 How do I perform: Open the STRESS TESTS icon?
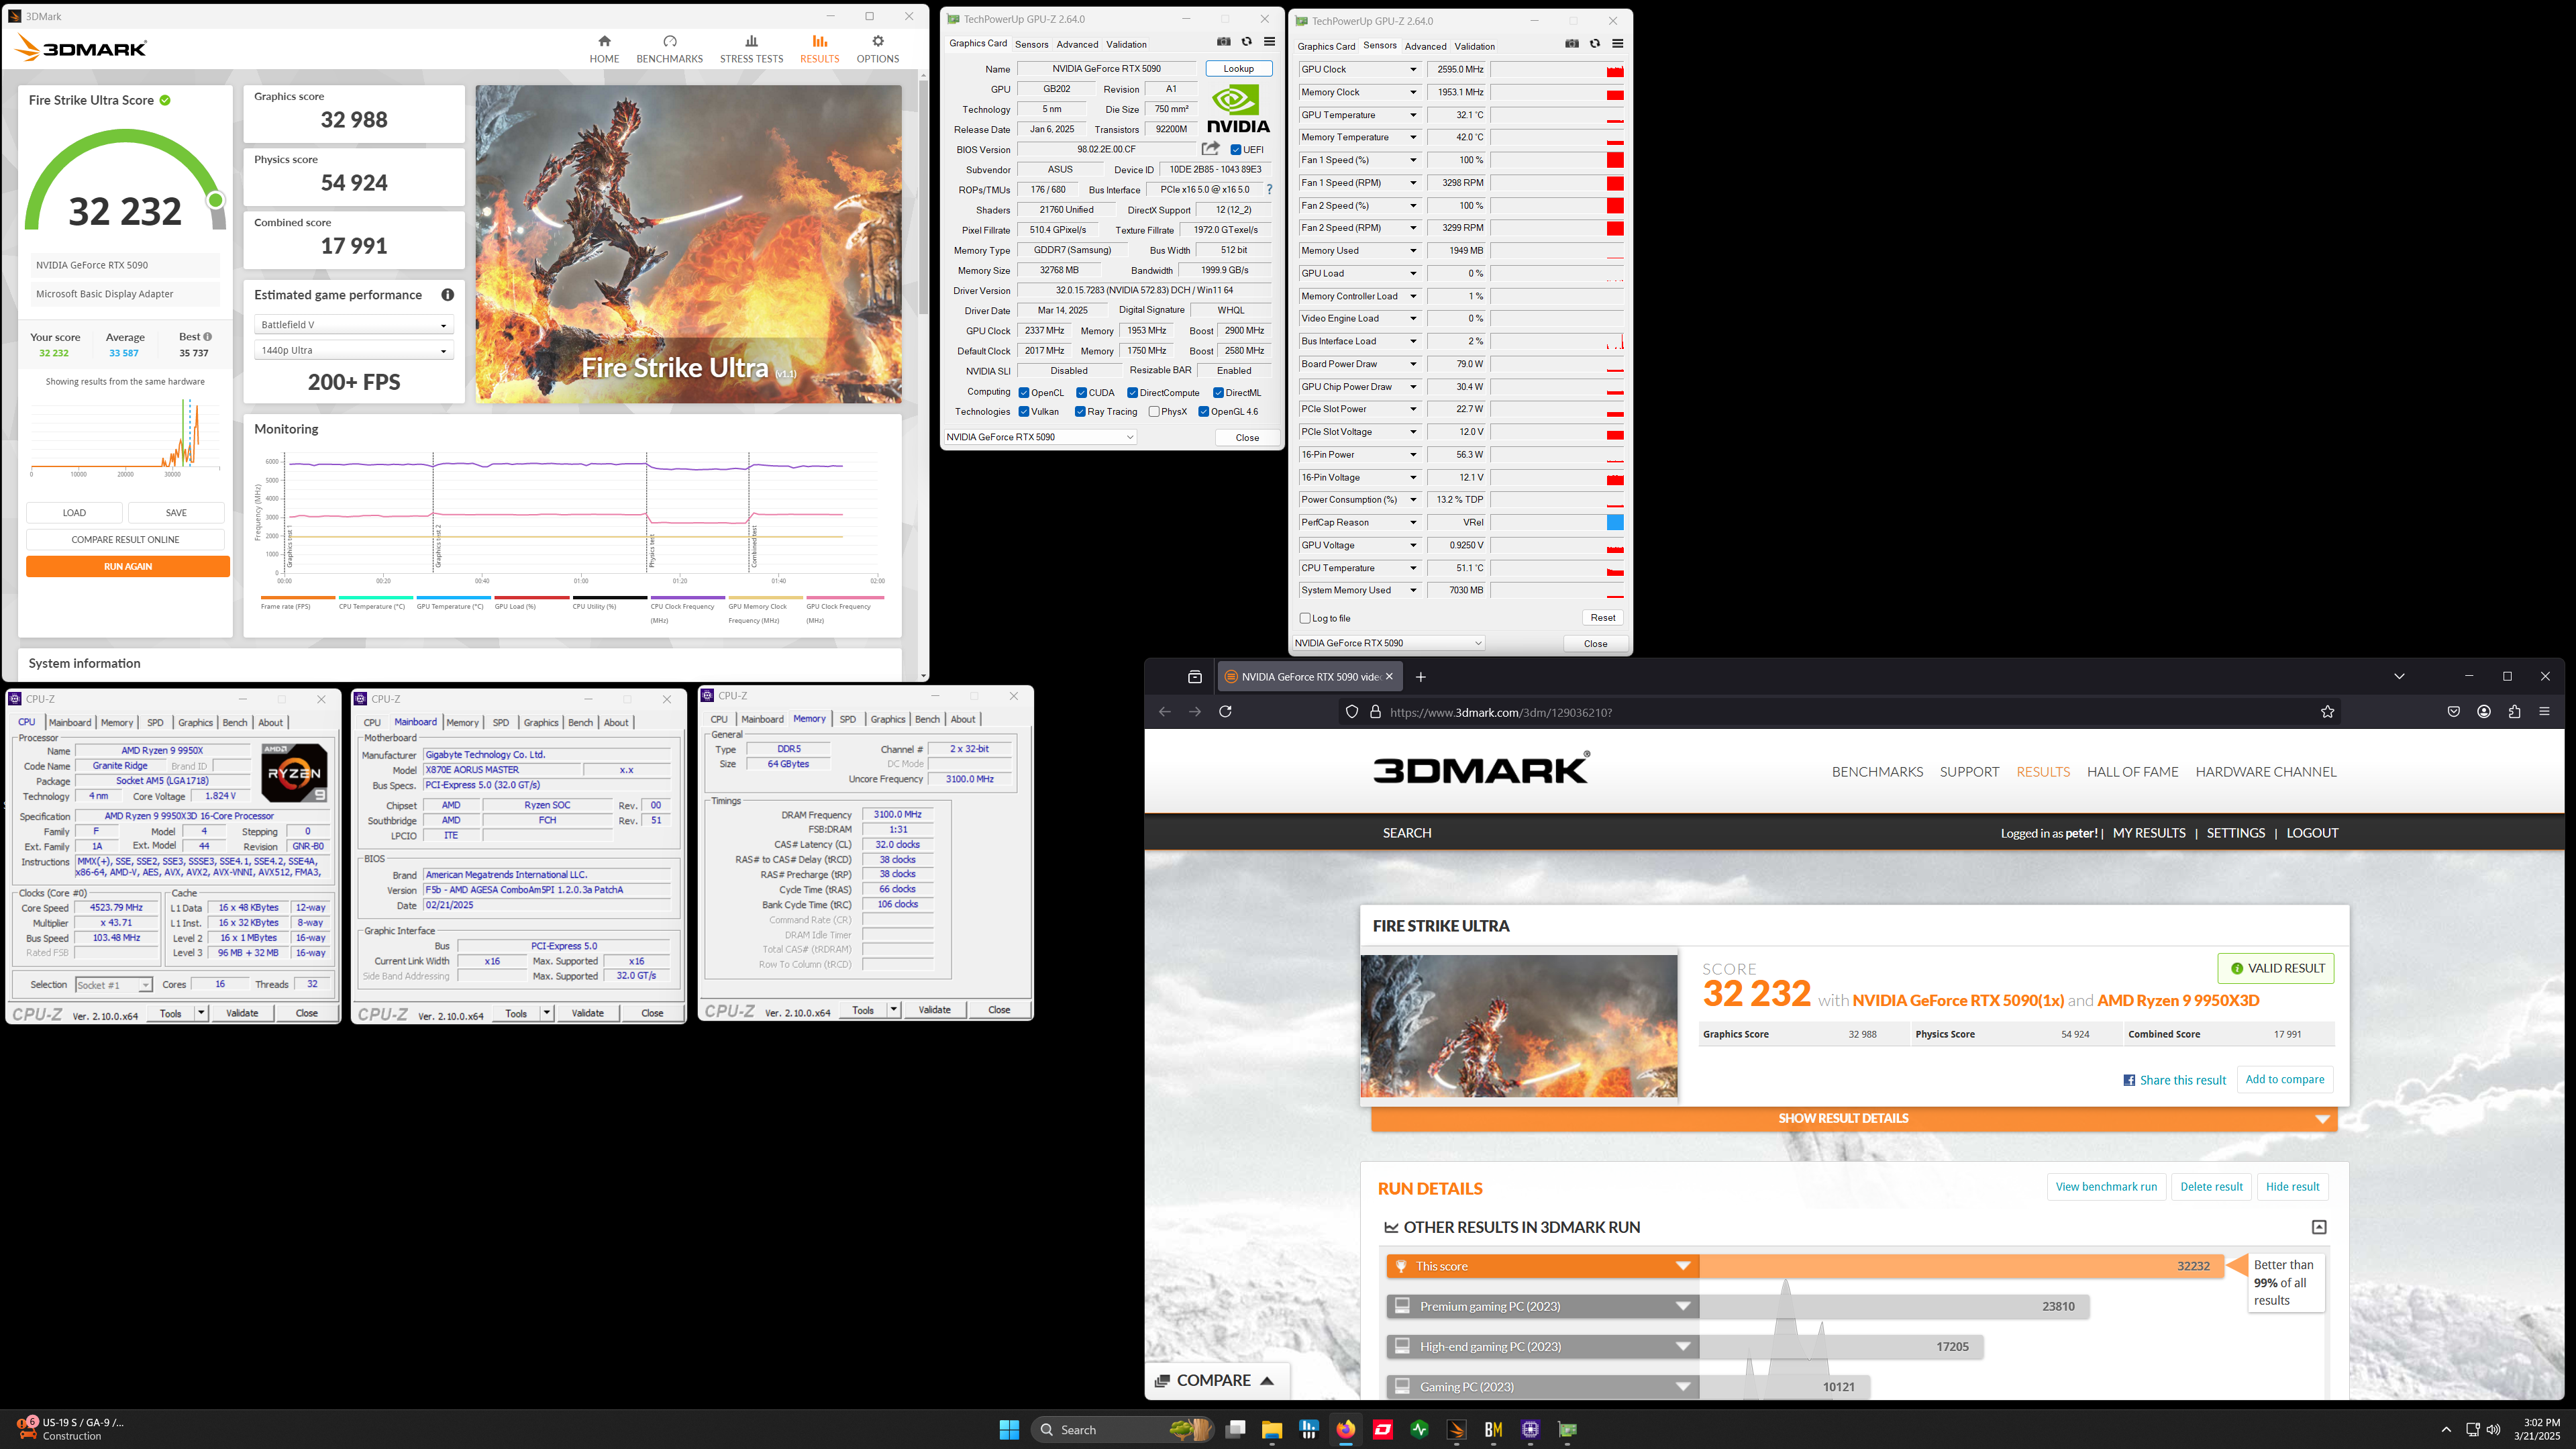[751, 41]
